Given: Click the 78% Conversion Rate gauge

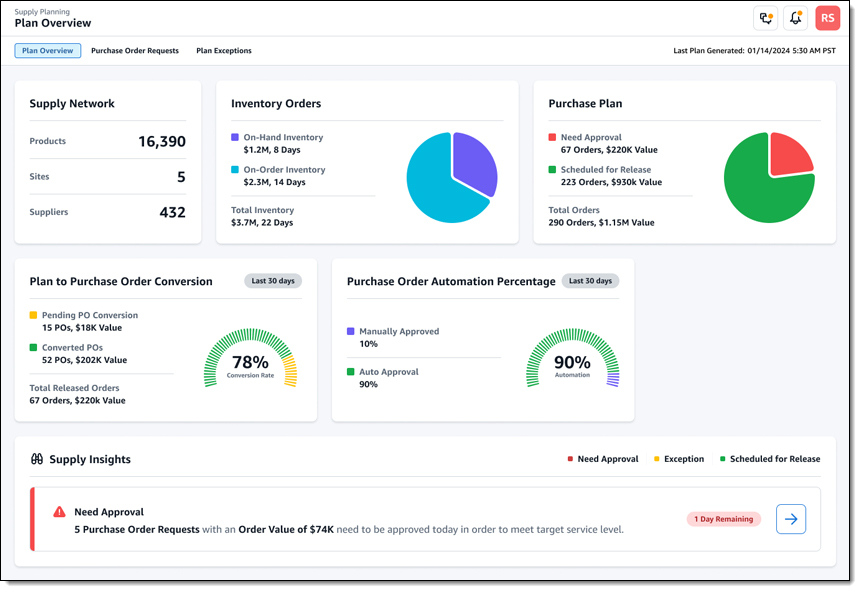Looking at the screenshot, I should pos(250,358).
